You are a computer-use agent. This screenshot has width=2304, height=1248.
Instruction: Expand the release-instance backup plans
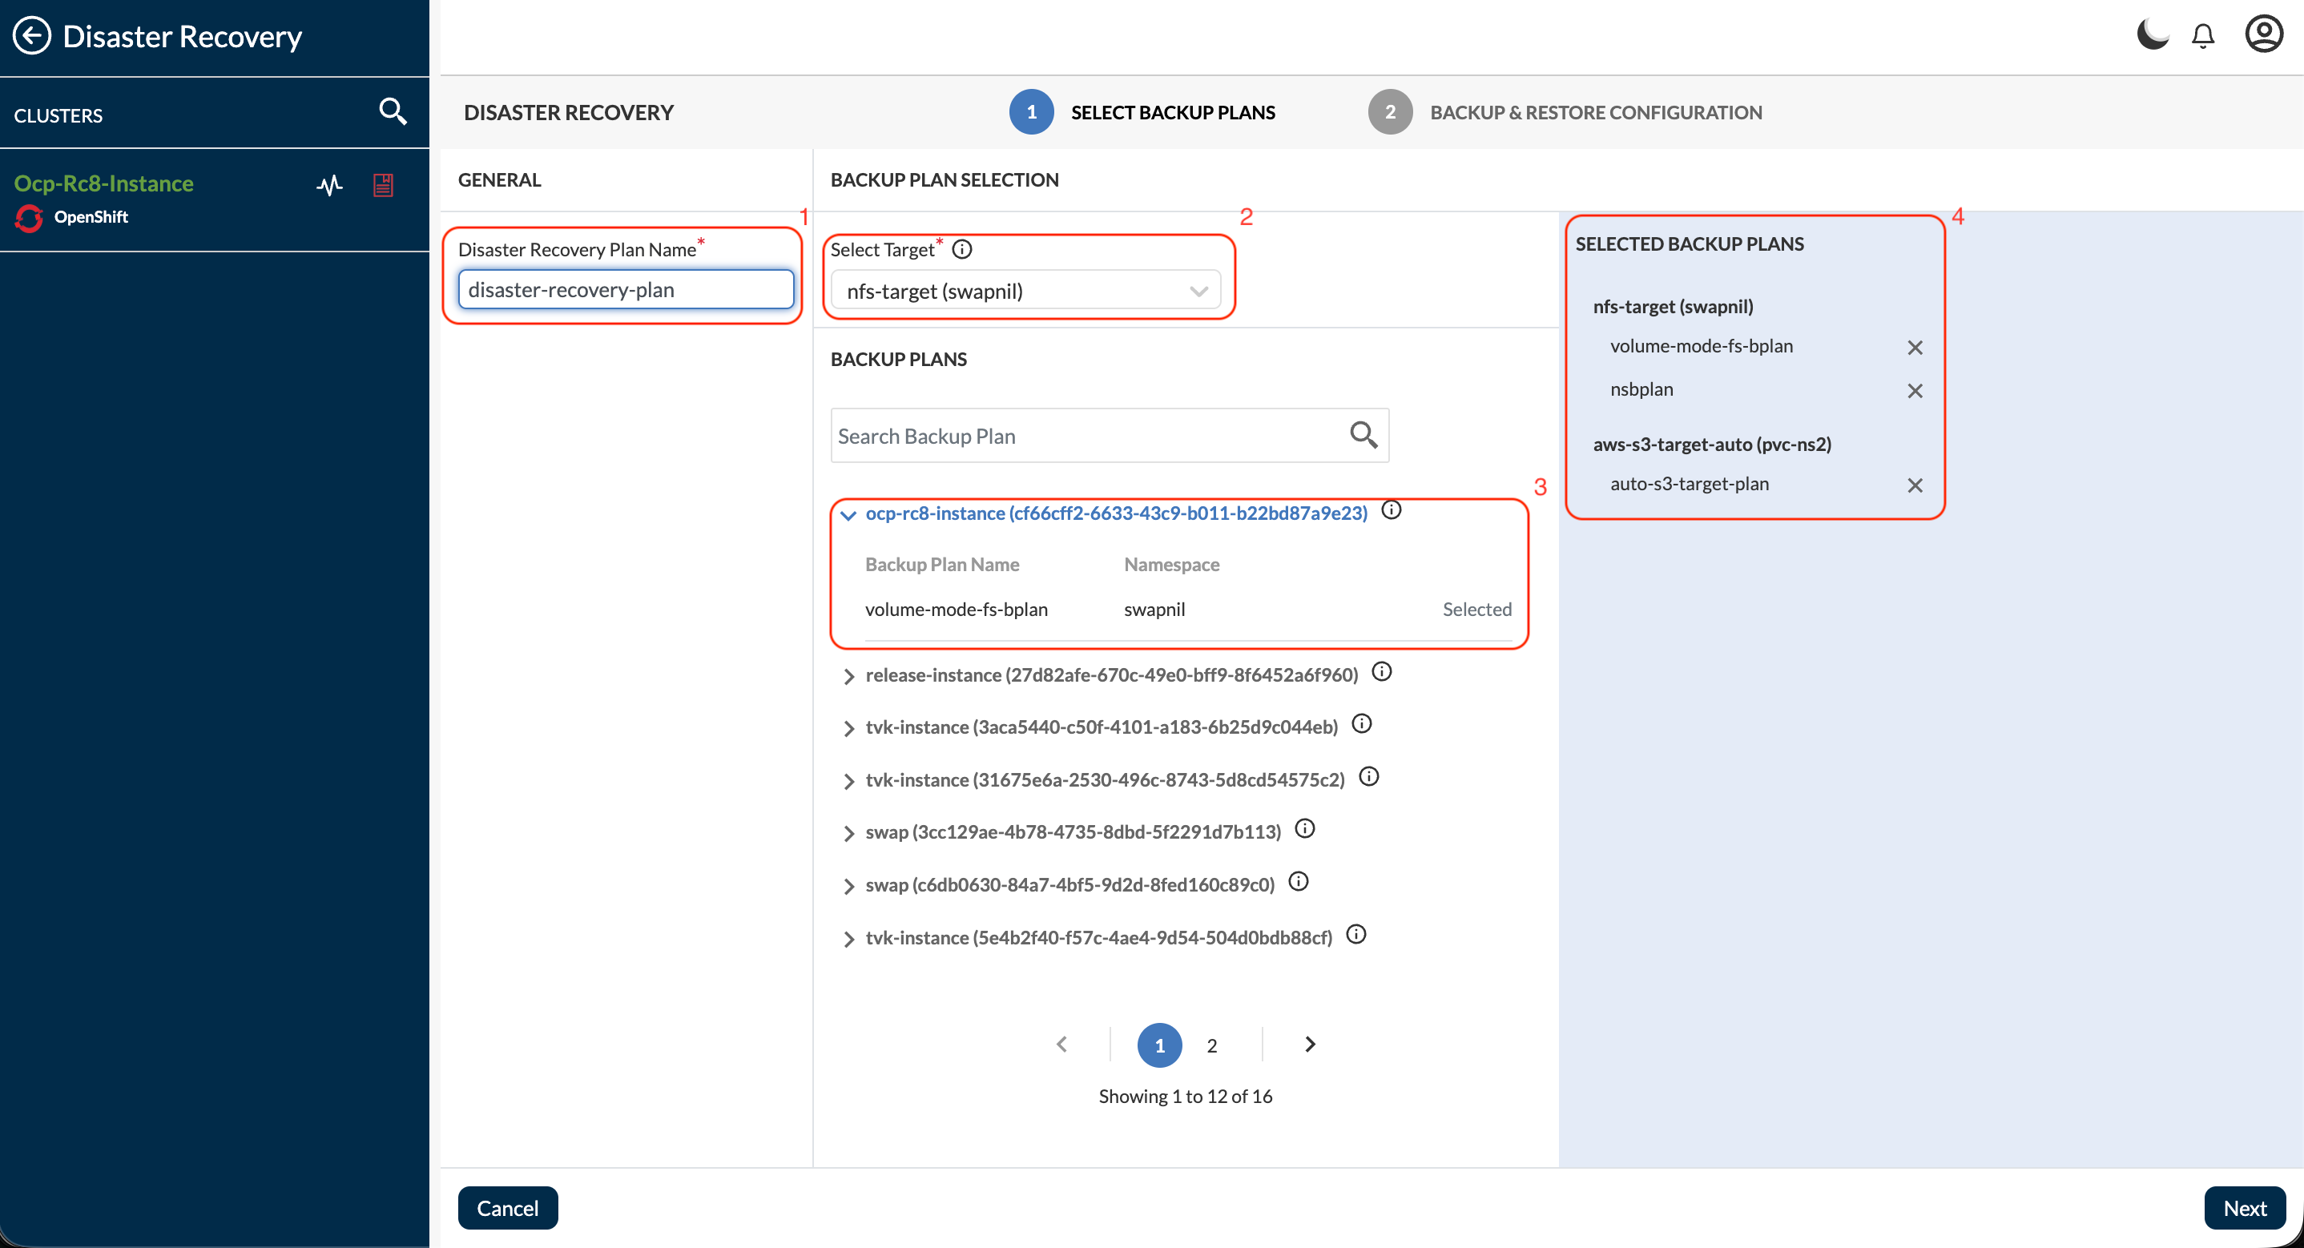(848, 676)
